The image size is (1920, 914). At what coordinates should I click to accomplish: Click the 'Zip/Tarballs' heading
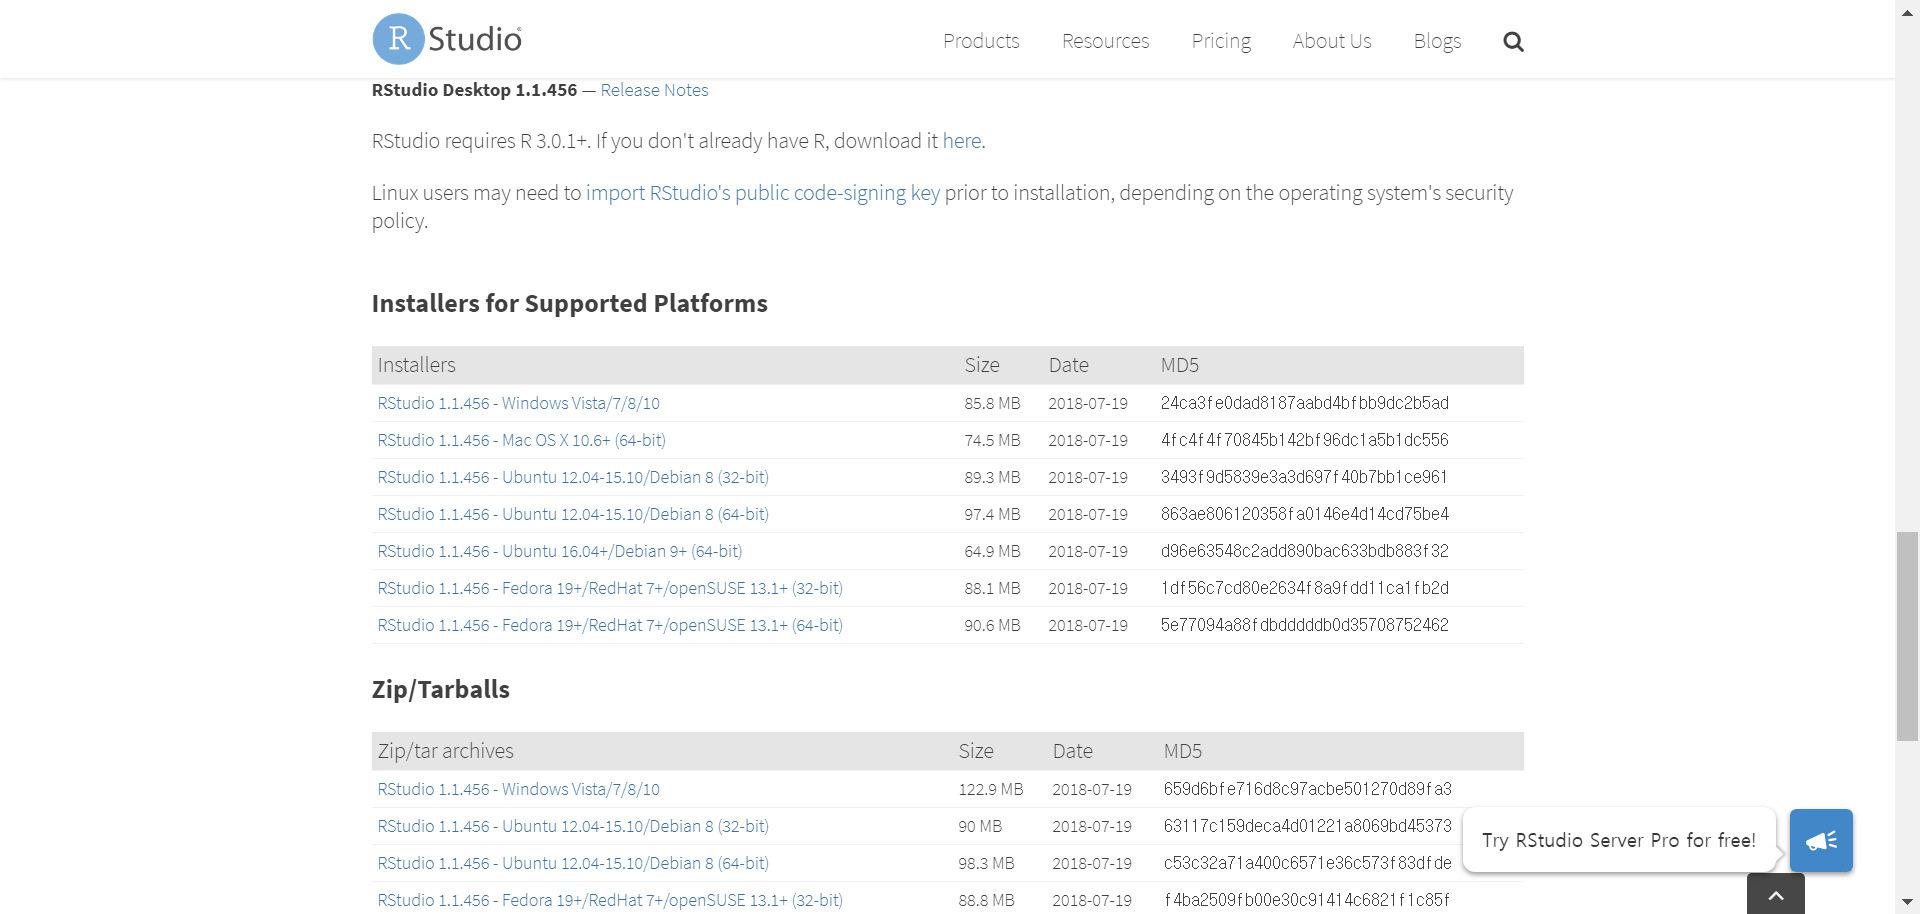(441, 690)
